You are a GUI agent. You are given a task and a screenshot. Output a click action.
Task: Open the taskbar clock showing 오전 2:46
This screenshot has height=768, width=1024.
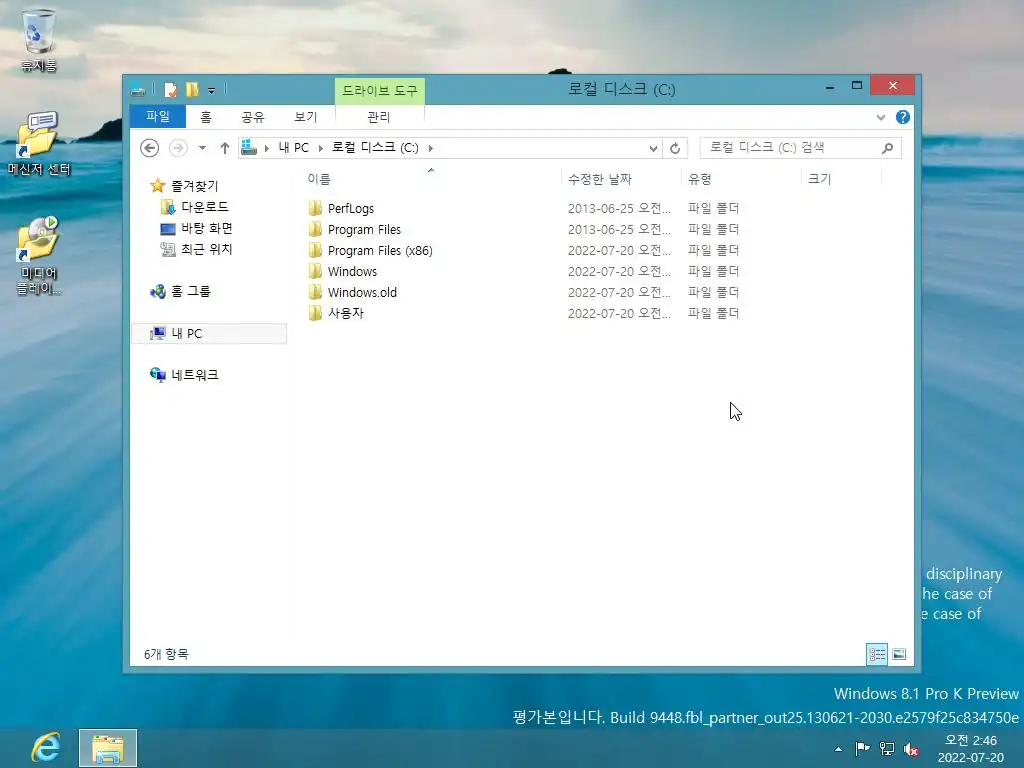970,748
